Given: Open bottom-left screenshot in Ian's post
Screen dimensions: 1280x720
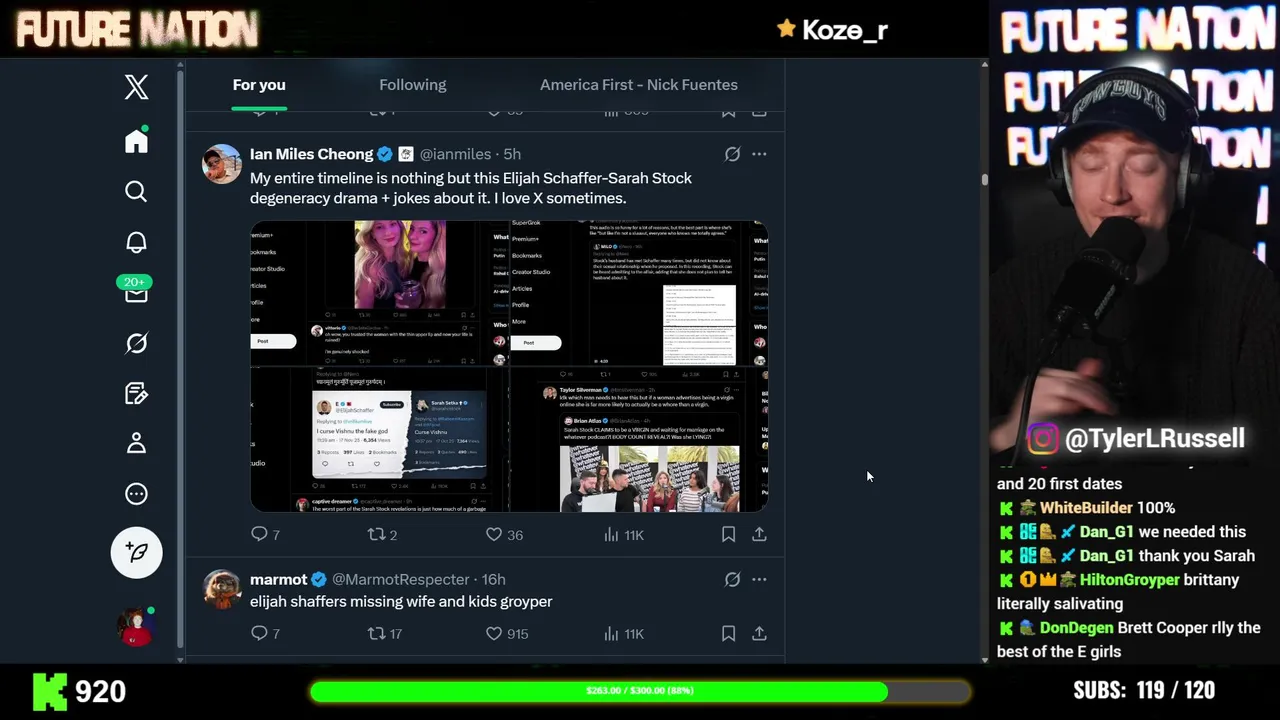Looking at the screenshot, I should (379, 440).
